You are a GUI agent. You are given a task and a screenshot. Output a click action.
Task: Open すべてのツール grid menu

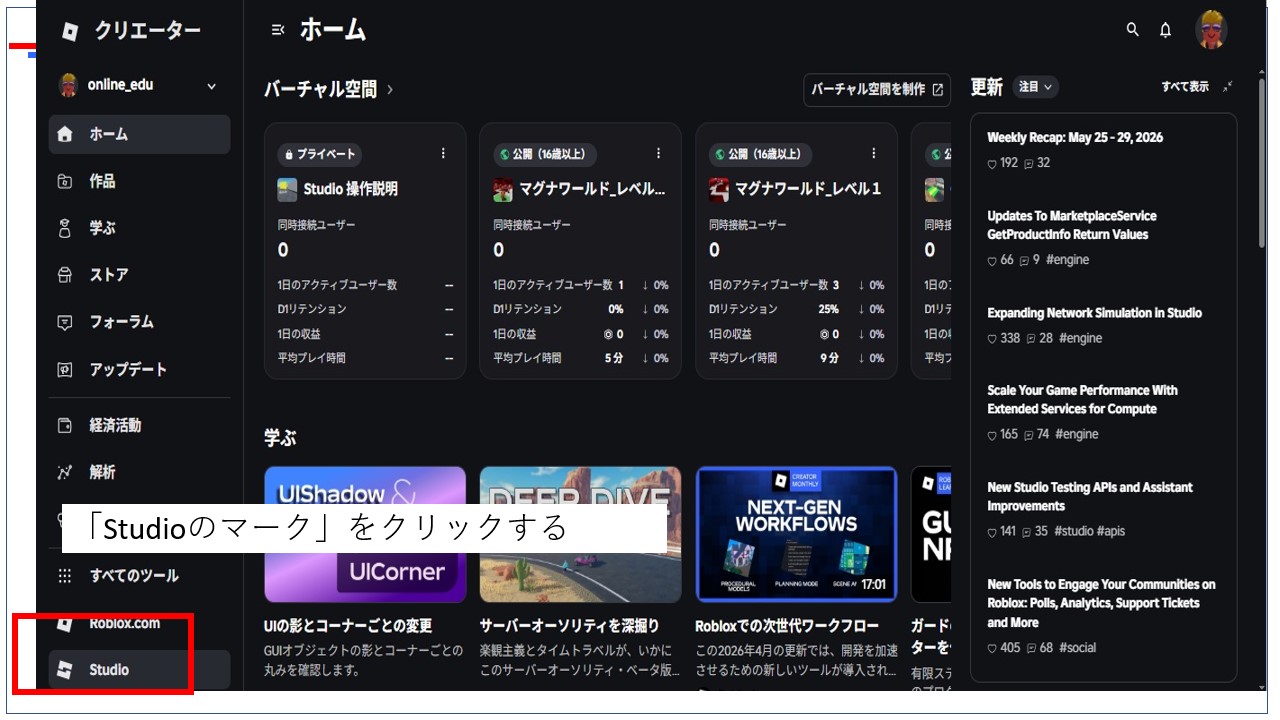coord(139,576)
